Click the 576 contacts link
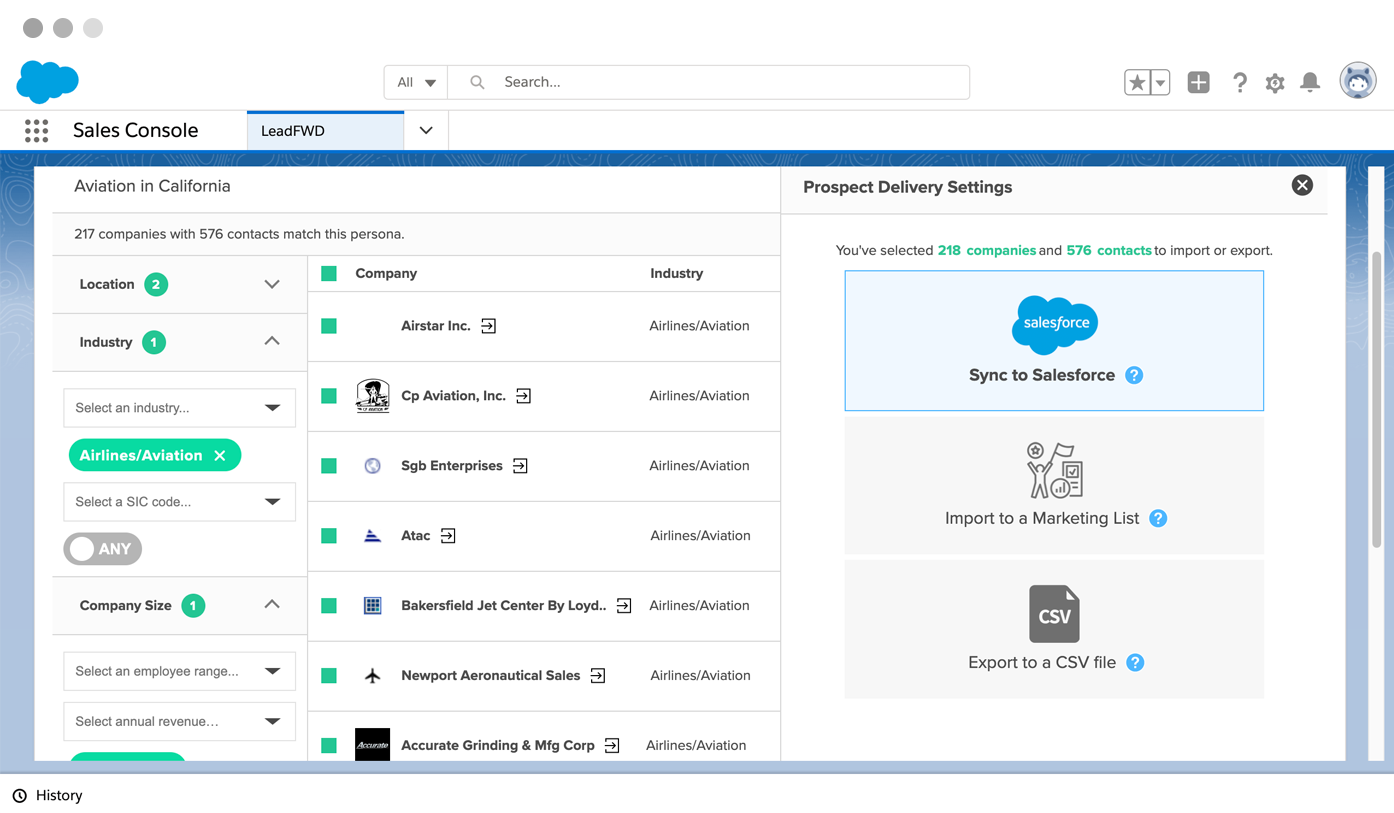The image size is (1394, 813). click(x=1108, y=250)
